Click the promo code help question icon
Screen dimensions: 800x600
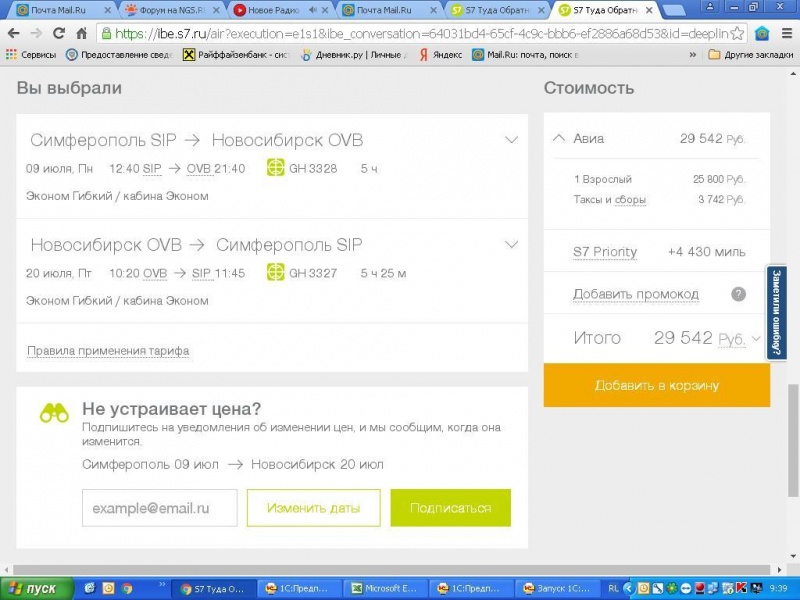pos(738,294)
